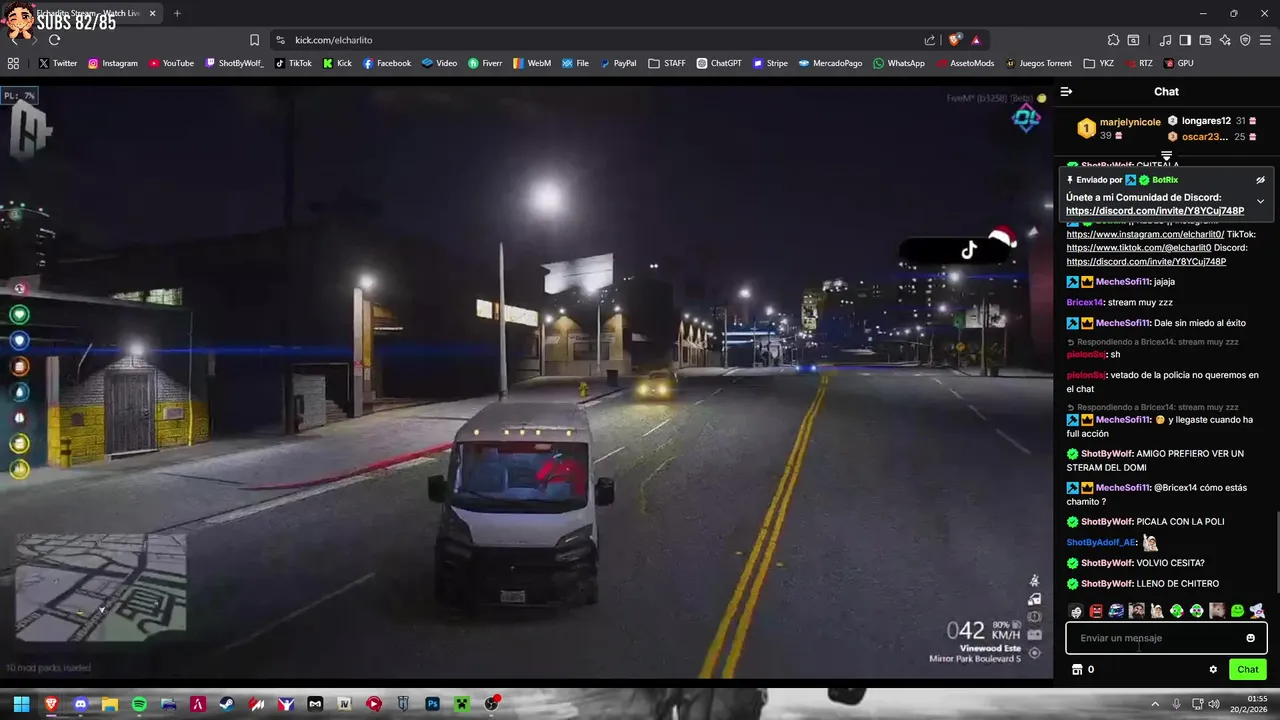Screen dimensions: 1280x720
Task: Open the Instagram bookmark
Action: [x=112, y=63]
